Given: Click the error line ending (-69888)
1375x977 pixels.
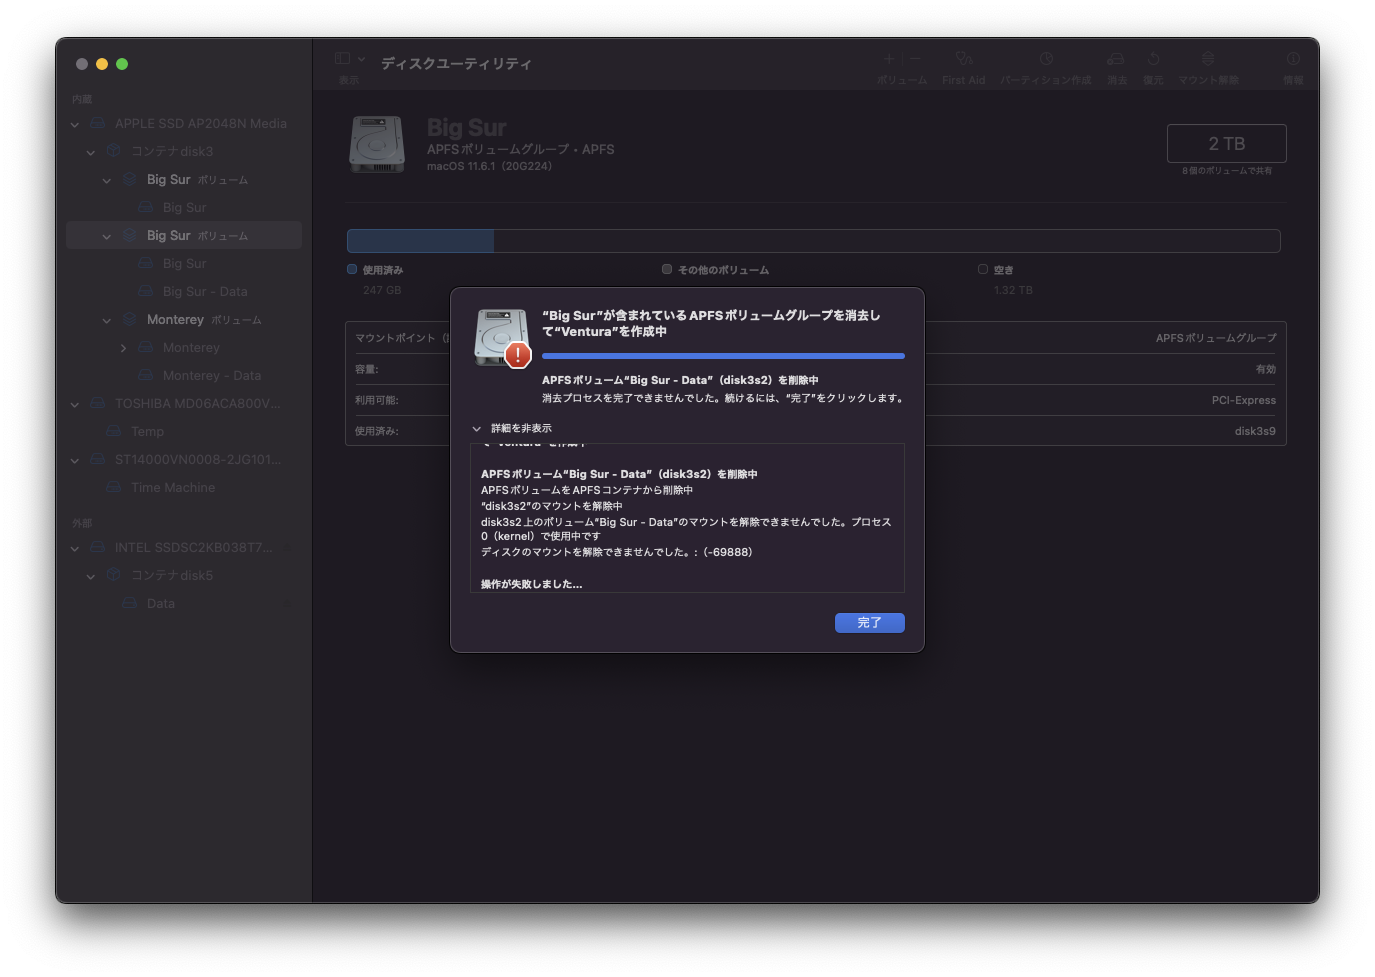Looking at the screenshot, I should click(616, 552).
